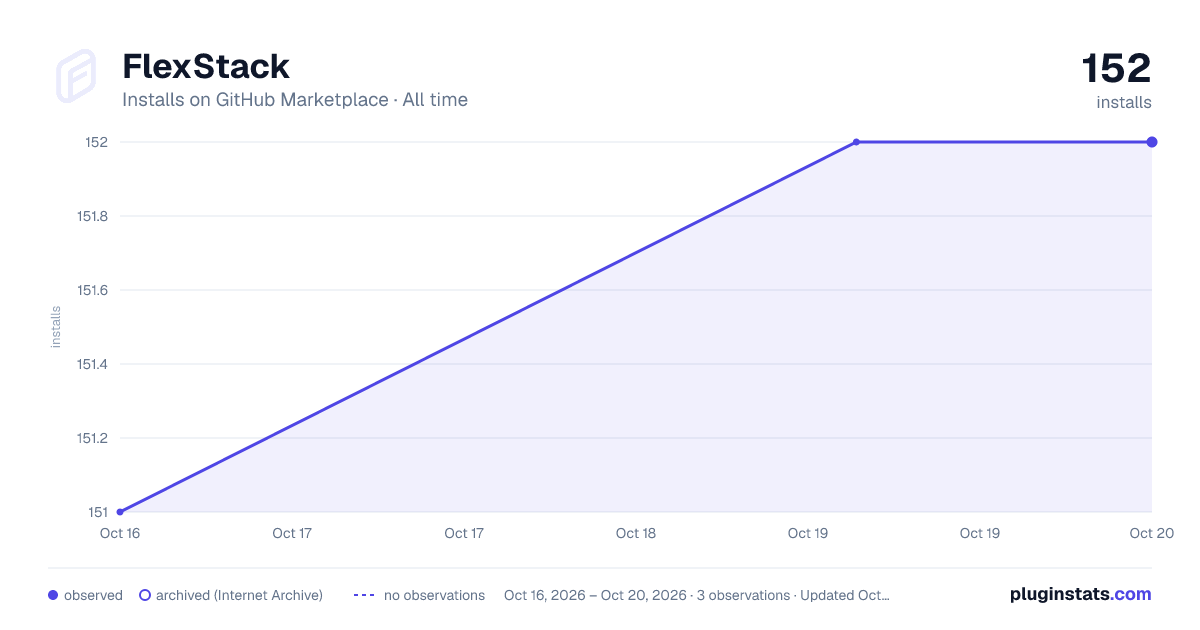1200x630 pixels.
Task: Select the Oct 16 data point at 151
Action: (120, 512)
